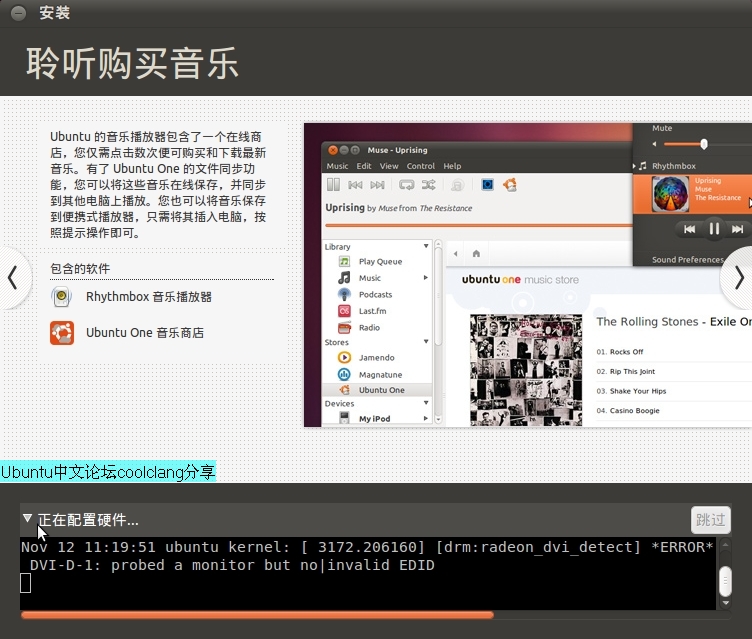Click the orange song progress bar
This screenshot has width=752, height=639.
point(479,225)
